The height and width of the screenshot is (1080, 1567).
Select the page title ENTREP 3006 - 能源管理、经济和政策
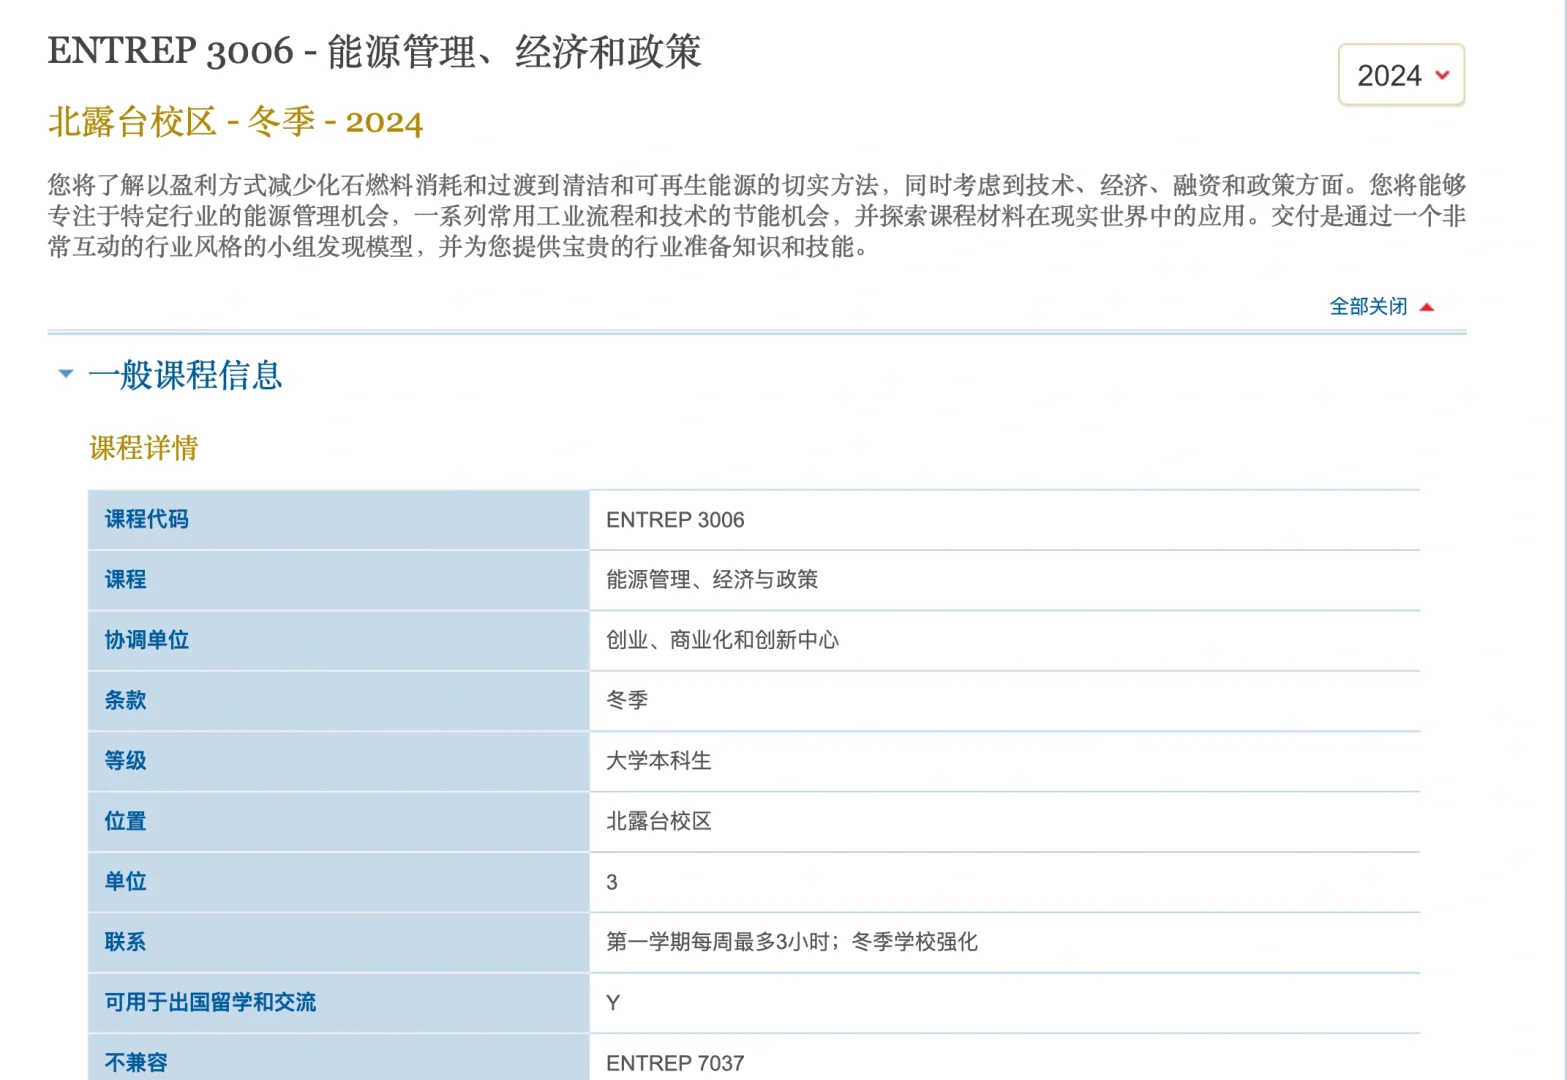pyautogui.click(x=375, y=51)
